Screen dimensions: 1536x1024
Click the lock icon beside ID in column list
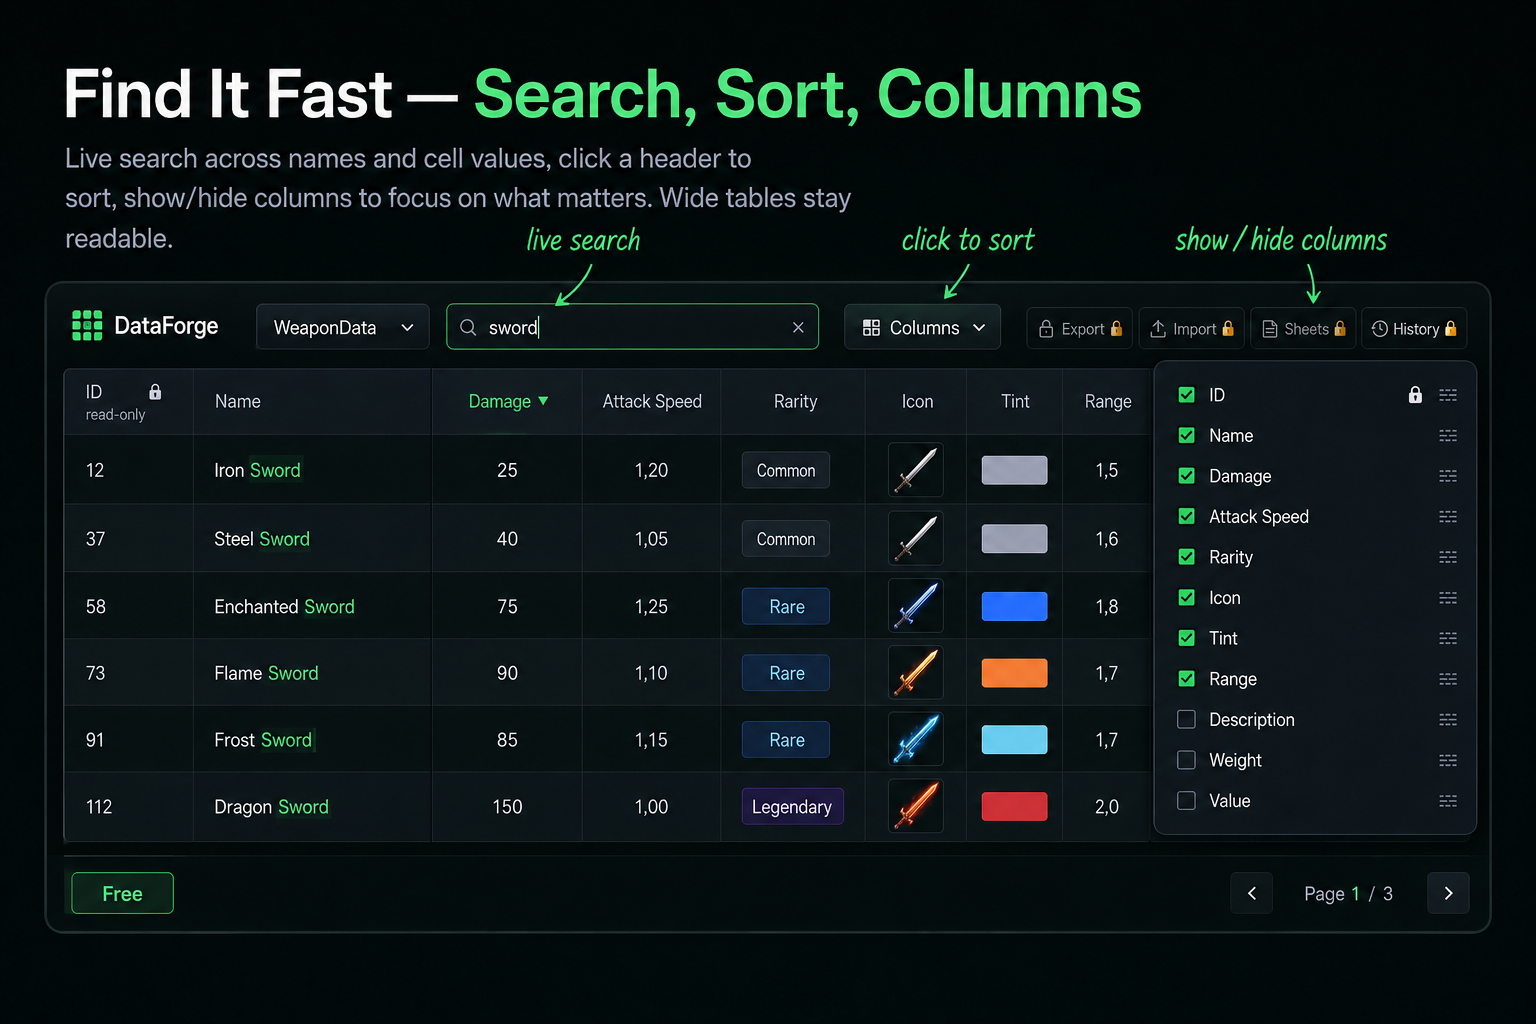pos(1415,394)
